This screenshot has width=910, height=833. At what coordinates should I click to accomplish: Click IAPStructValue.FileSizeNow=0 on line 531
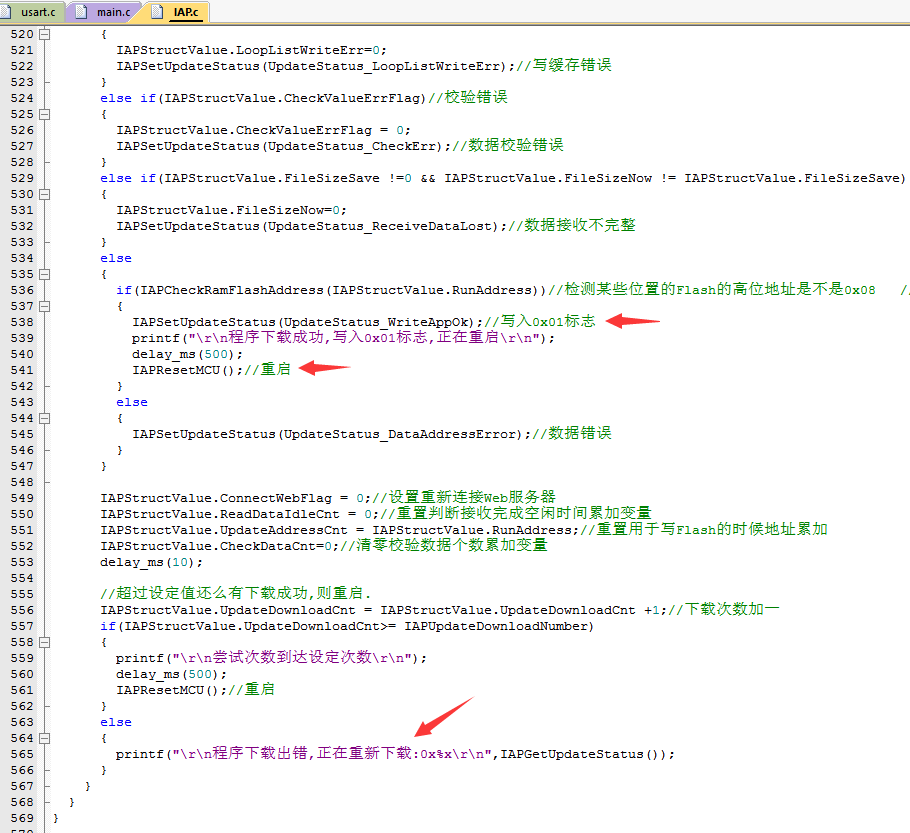tap(228, 210)
